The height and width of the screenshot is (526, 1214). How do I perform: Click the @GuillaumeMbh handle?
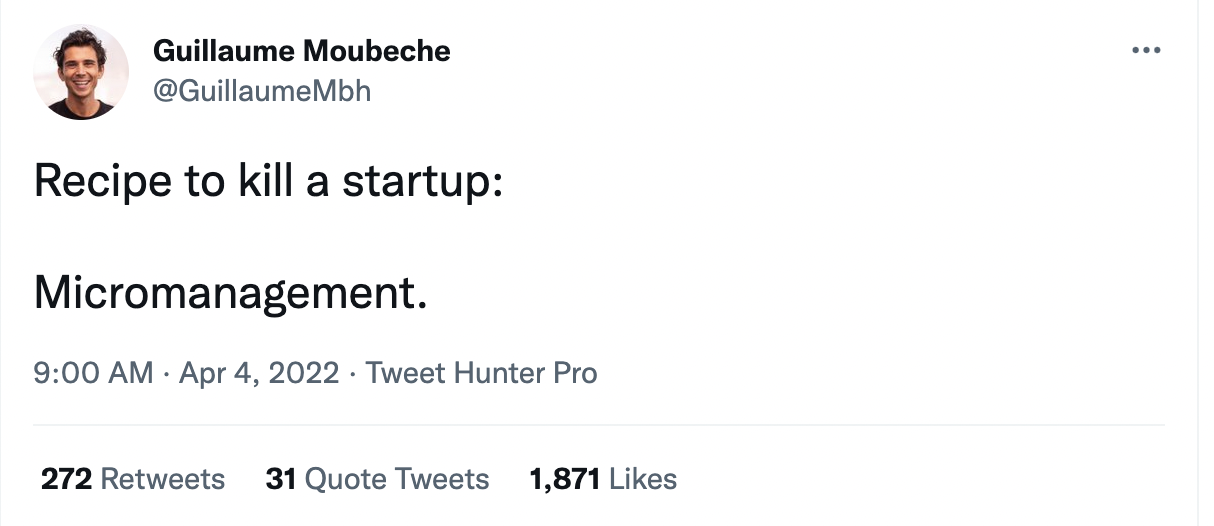262,91
